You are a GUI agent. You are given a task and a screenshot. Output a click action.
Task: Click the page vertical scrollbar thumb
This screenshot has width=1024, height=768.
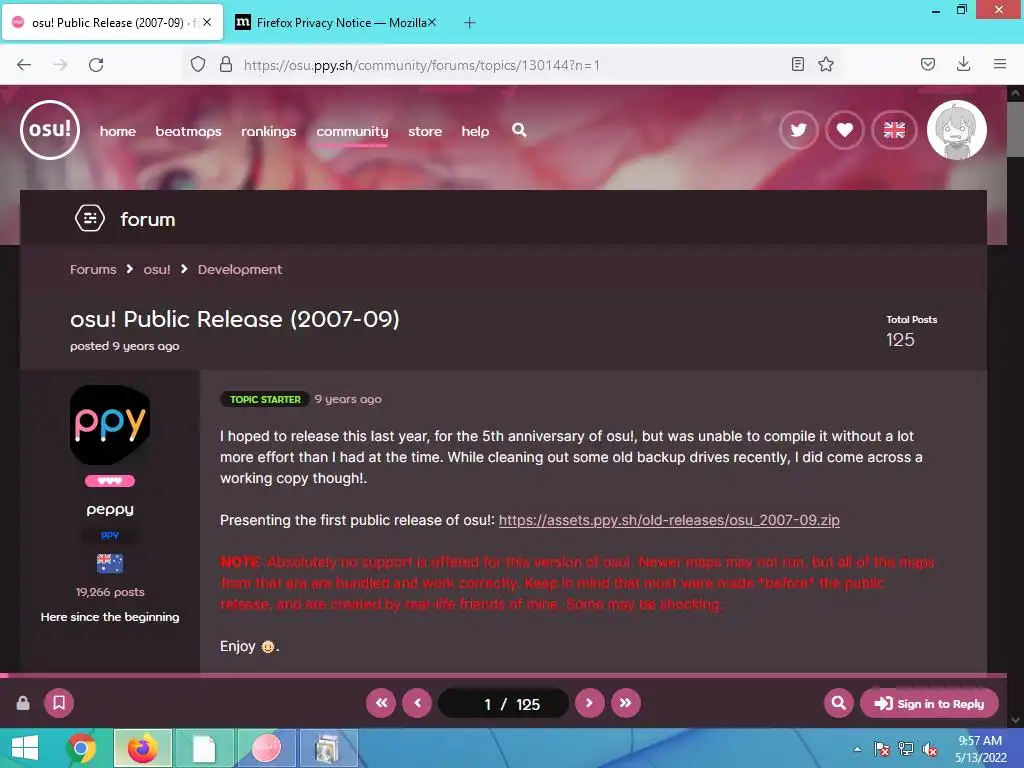[1015, 129]
